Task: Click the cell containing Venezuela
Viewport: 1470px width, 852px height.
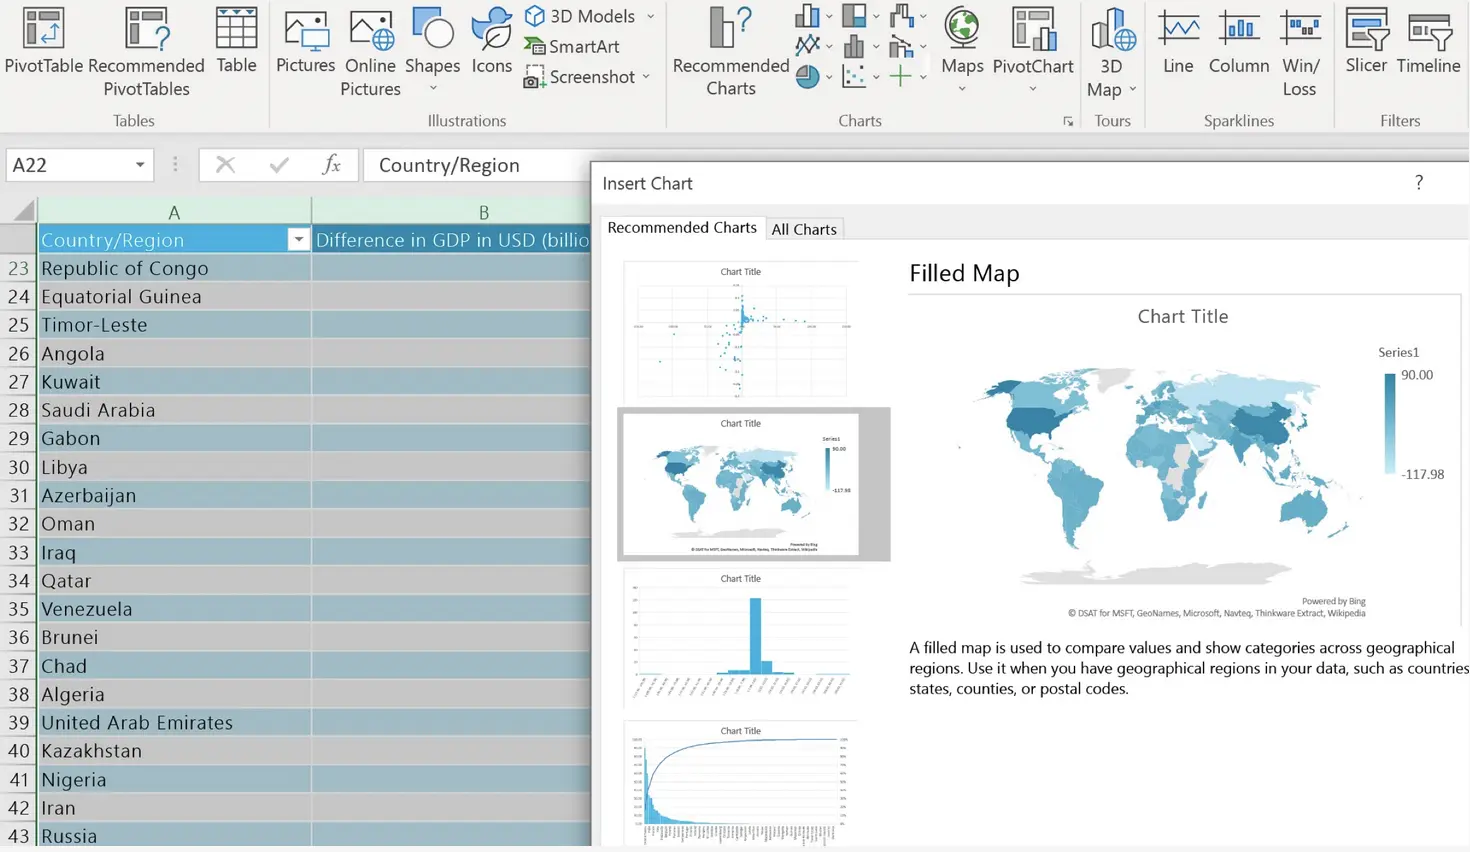Action: pos(174,609)
